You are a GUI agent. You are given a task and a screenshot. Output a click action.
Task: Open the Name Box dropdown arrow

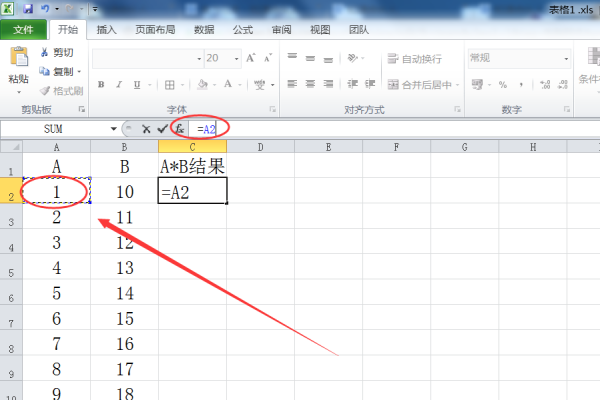click(113, 129)
